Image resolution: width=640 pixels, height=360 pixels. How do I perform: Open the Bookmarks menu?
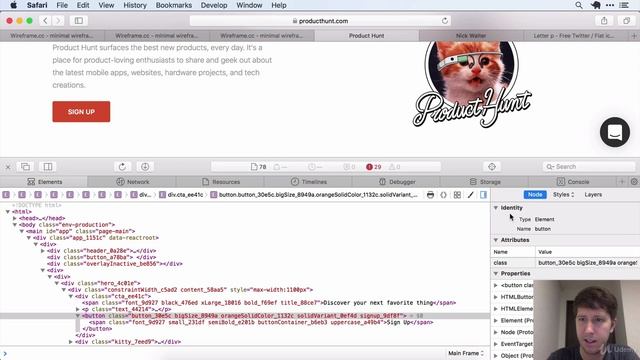pos(173,5)
